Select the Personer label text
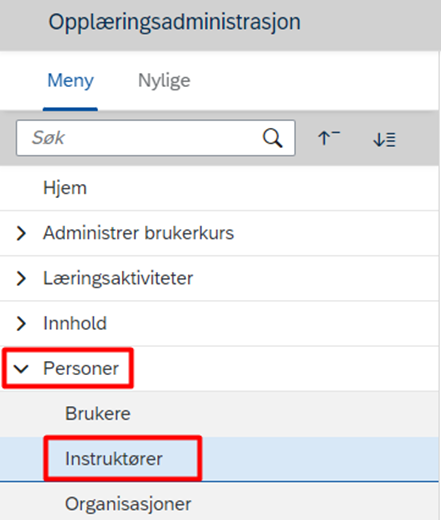This screenshot has width=441, height=520. [81, 369]
